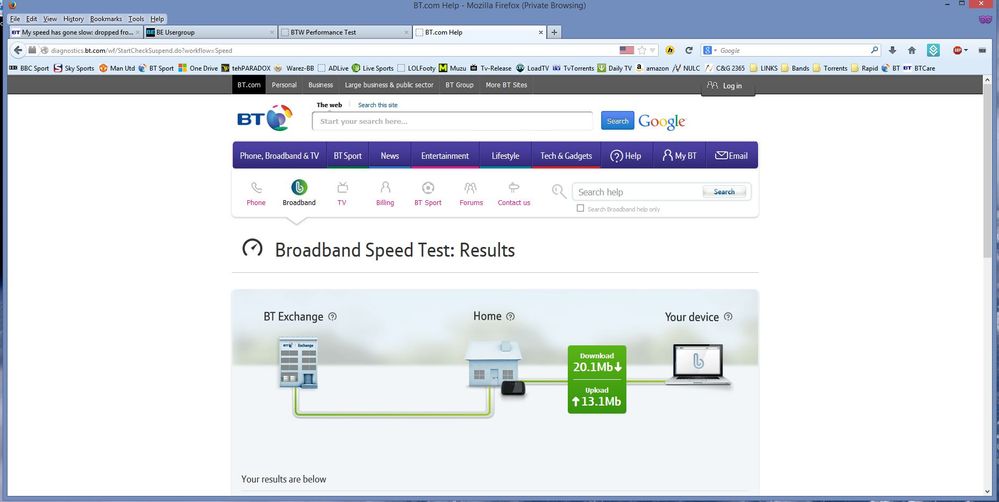The width and height of the screenshot is (999, 502).
Task: Click the help icon next to BT Exchange
Action: tap(333, 317)
